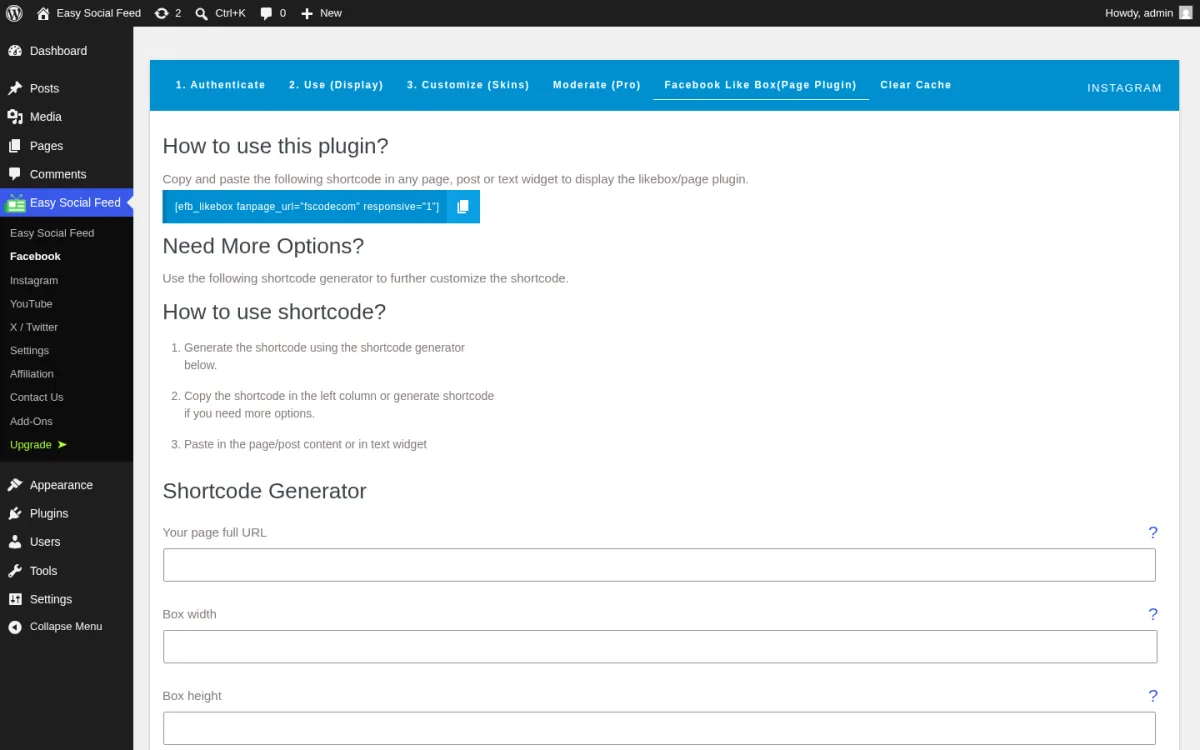
Task: Open the Dashboard menu item
Action: [58, 51]
